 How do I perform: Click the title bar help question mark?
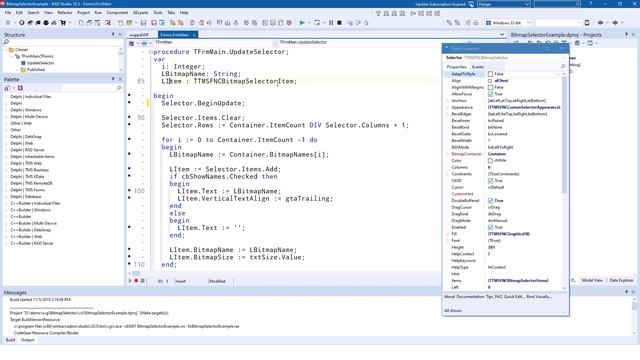591,4
